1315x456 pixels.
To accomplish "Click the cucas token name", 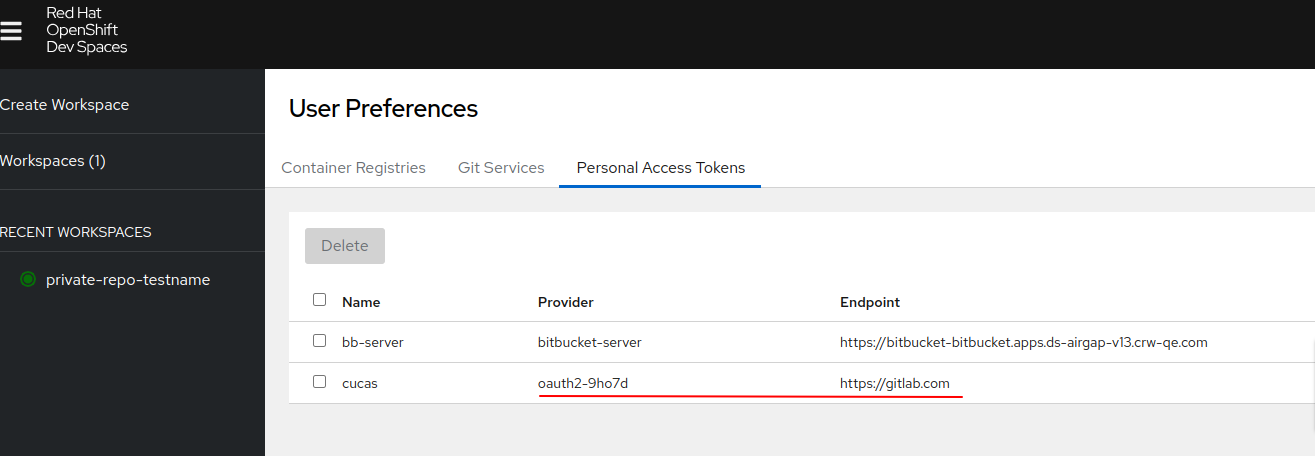I will pos(359,383).
